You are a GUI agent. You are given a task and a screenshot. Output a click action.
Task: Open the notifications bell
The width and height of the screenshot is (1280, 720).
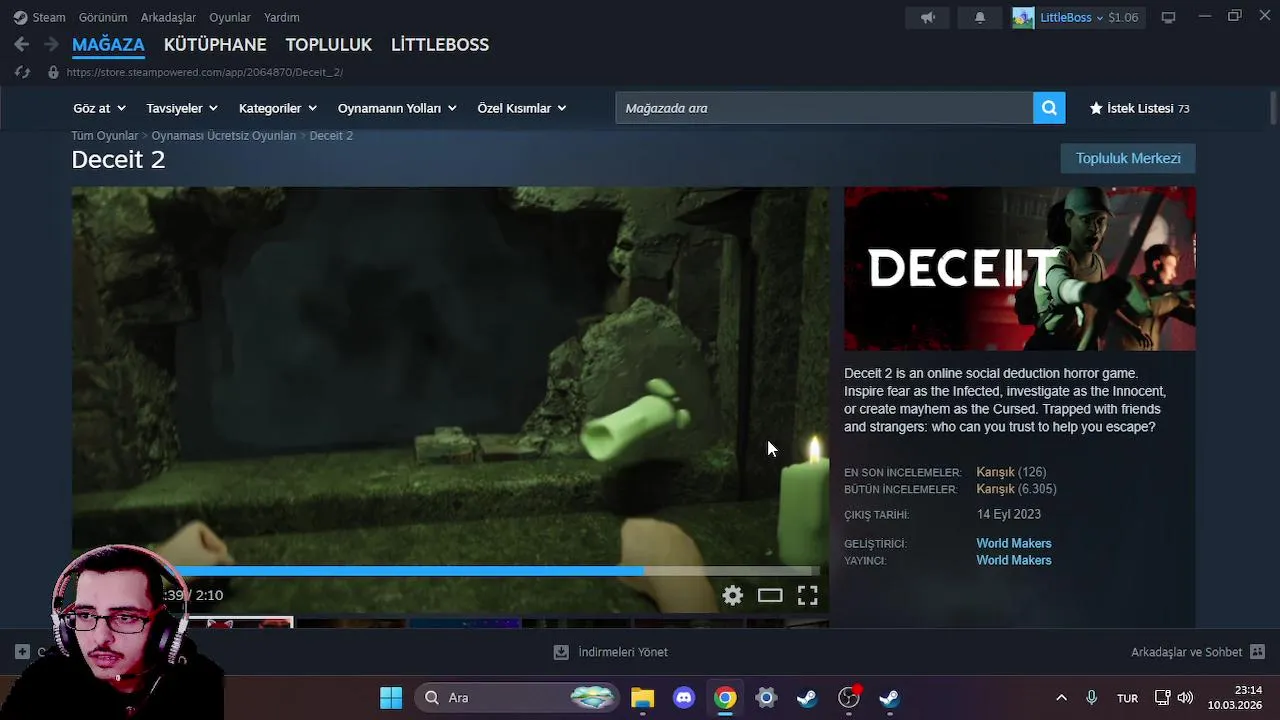pyautogui.click(x=980, y=17)
